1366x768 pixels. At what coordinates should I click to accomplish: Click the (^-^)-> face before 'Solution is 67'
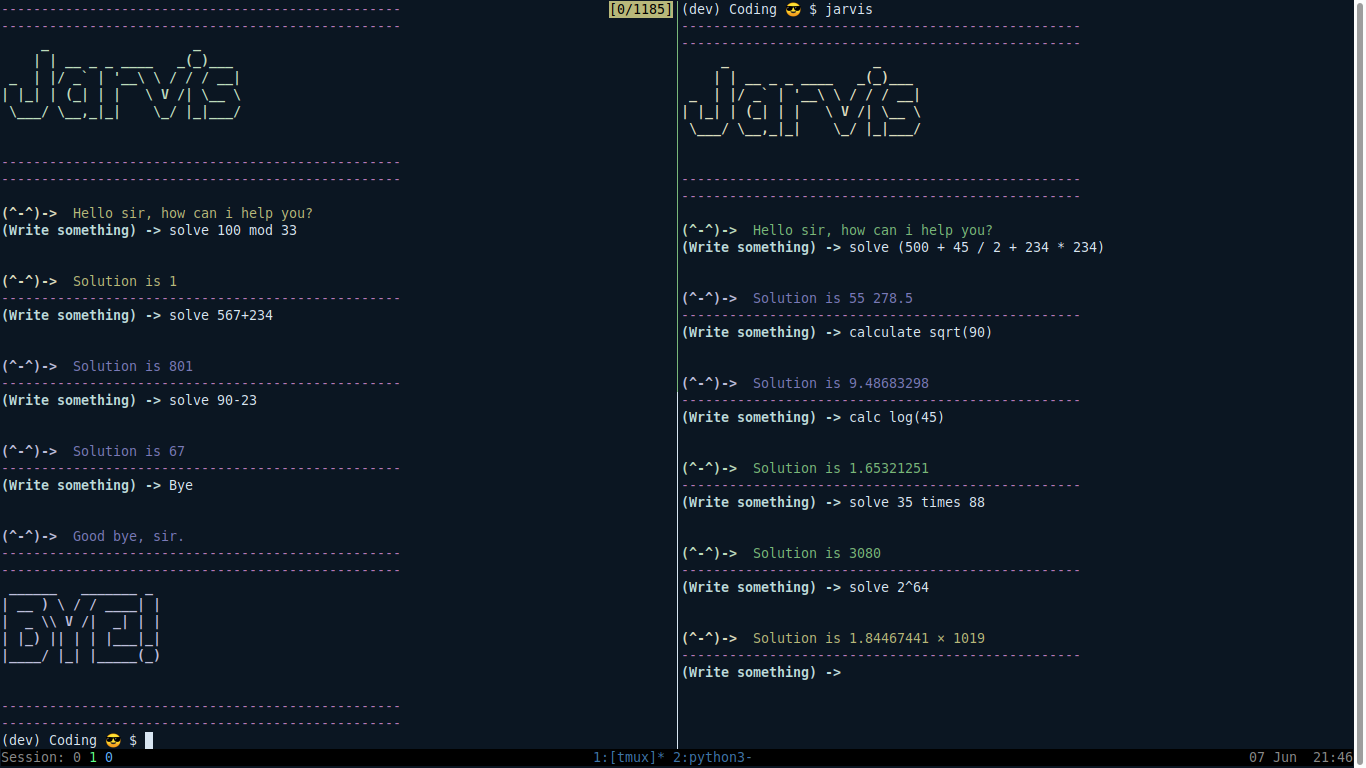tap(29, 451)
